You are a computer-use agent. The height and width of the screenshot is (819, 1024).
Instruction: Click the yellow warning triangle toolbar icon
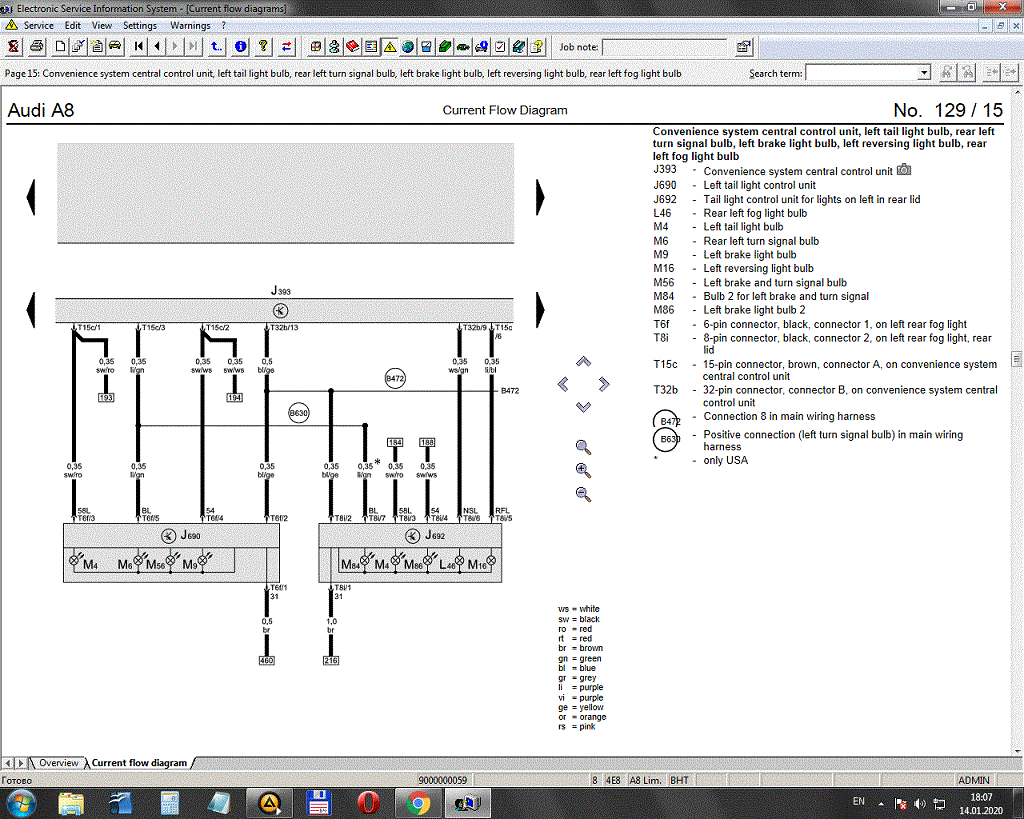coord(389,46)
